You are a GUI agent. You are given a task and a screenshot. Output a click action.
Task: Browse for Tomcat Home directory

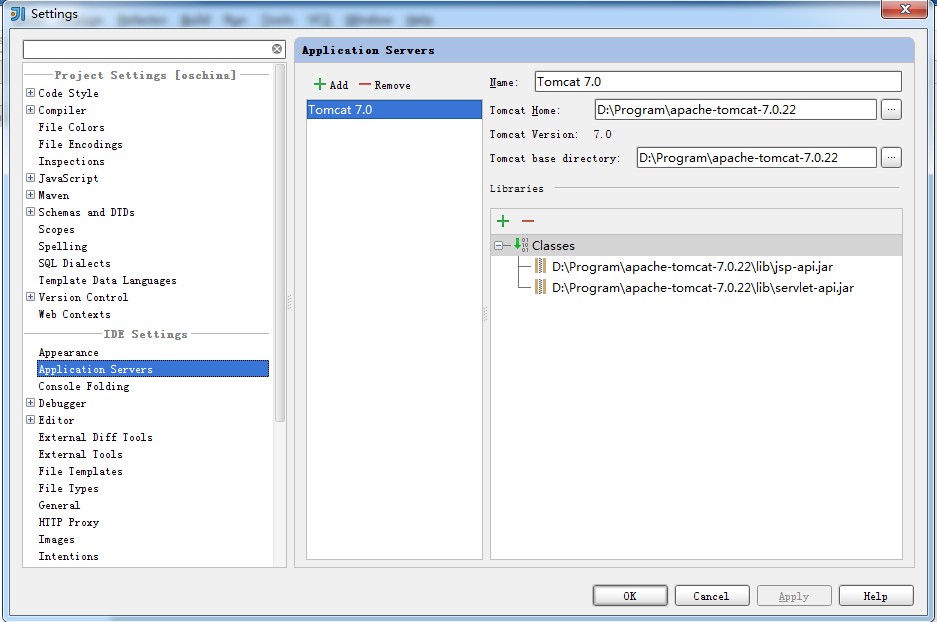[891, 109]
